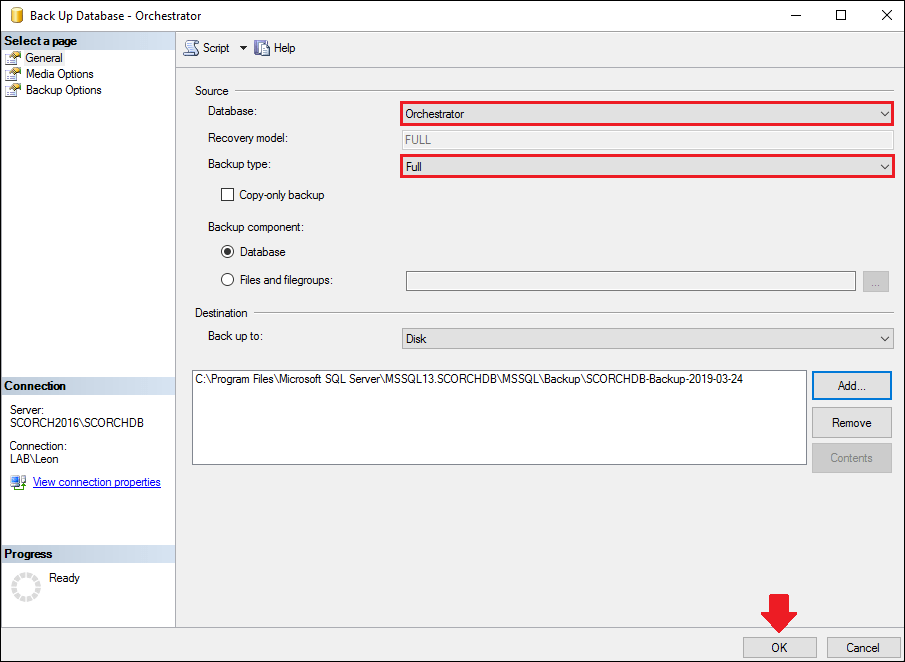The height and width of the screenshot is (662, 905).
Task: Open the Script dropdown arrow
Action: tap(243, 48)
